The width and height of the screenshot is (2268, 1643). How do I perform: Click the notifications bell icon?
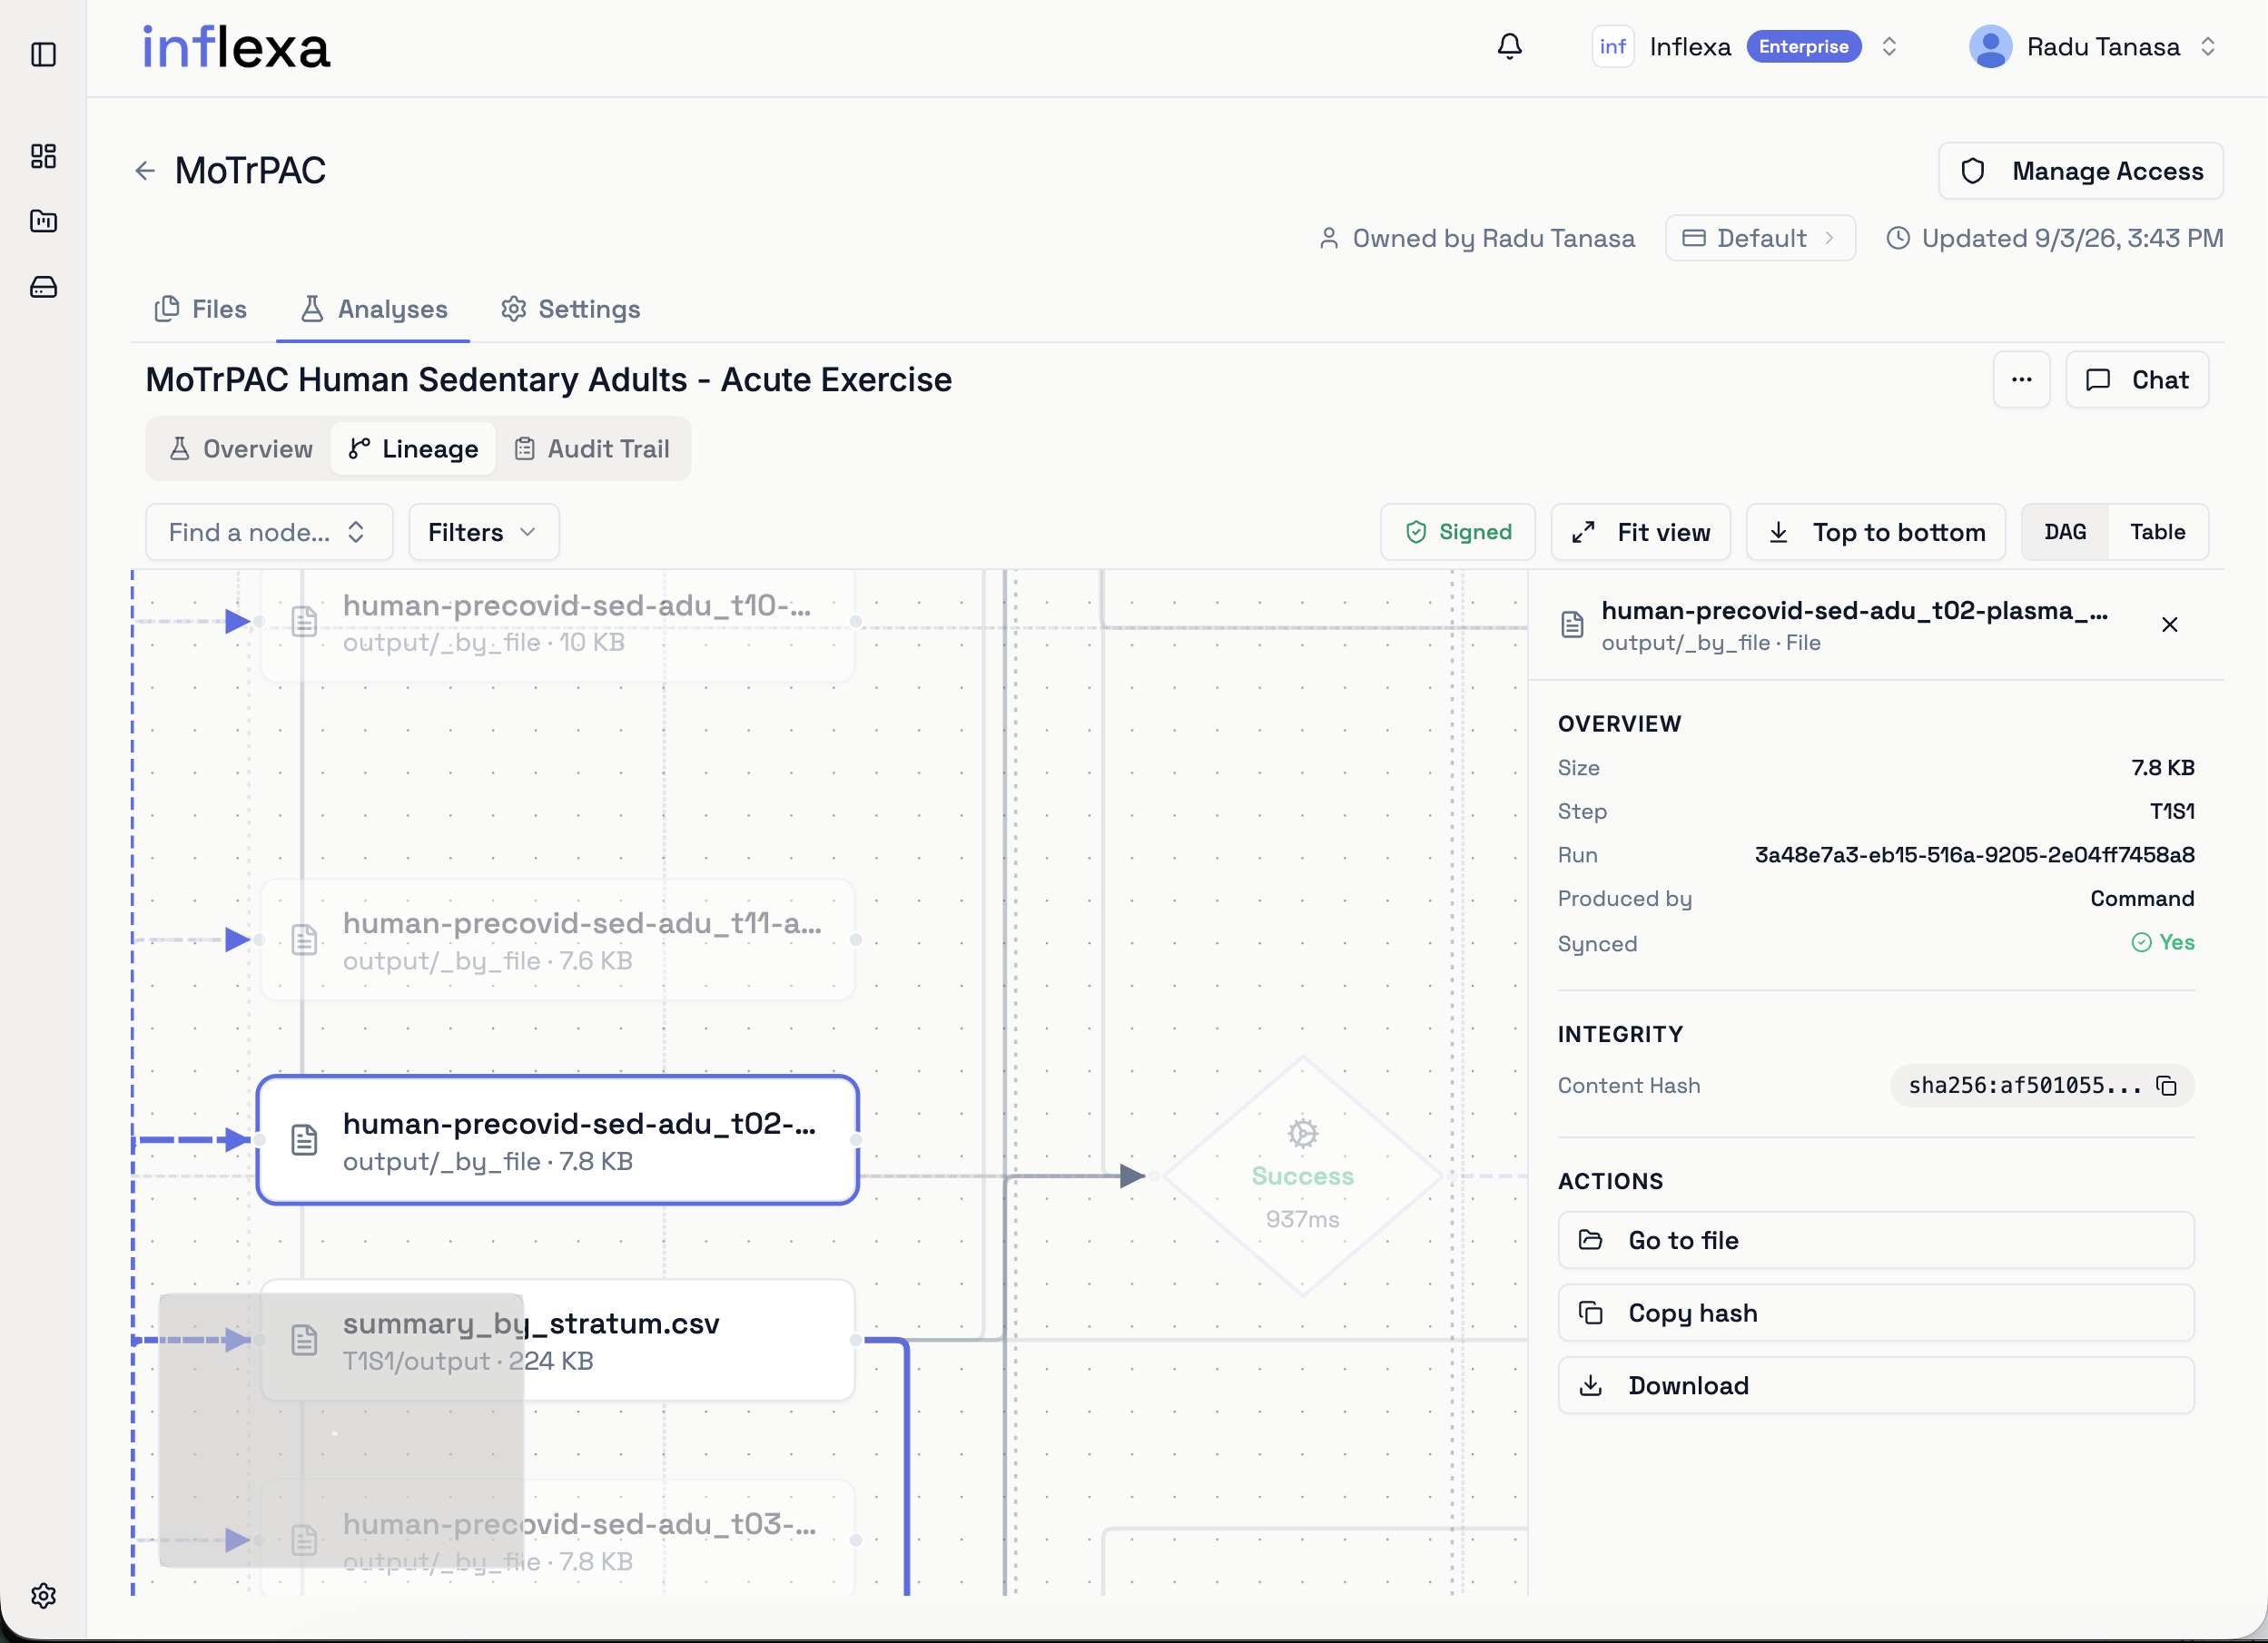1510,47
